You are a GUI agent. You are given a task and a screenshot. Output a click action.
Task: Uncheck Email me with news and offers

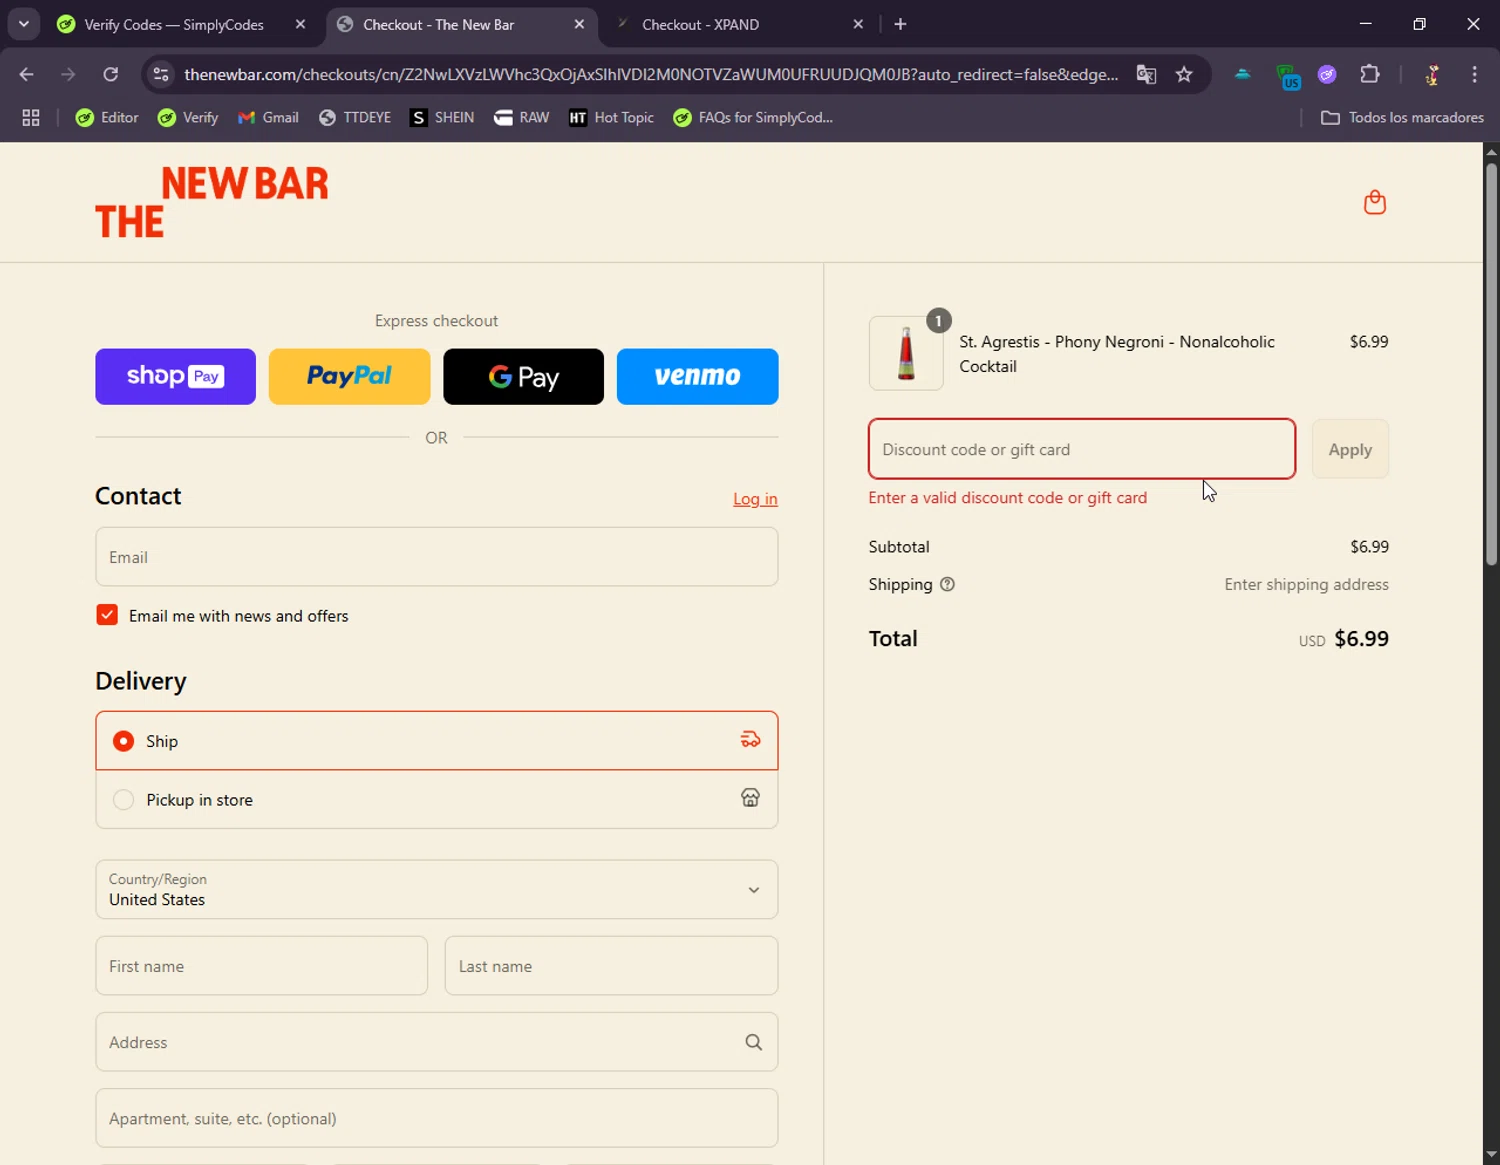tap(107, 615)
